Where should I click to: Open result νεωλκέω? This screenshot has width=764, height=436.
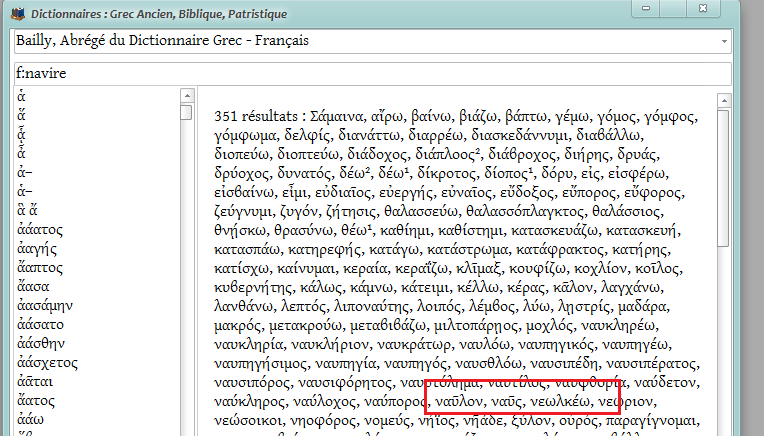point(559,402)
